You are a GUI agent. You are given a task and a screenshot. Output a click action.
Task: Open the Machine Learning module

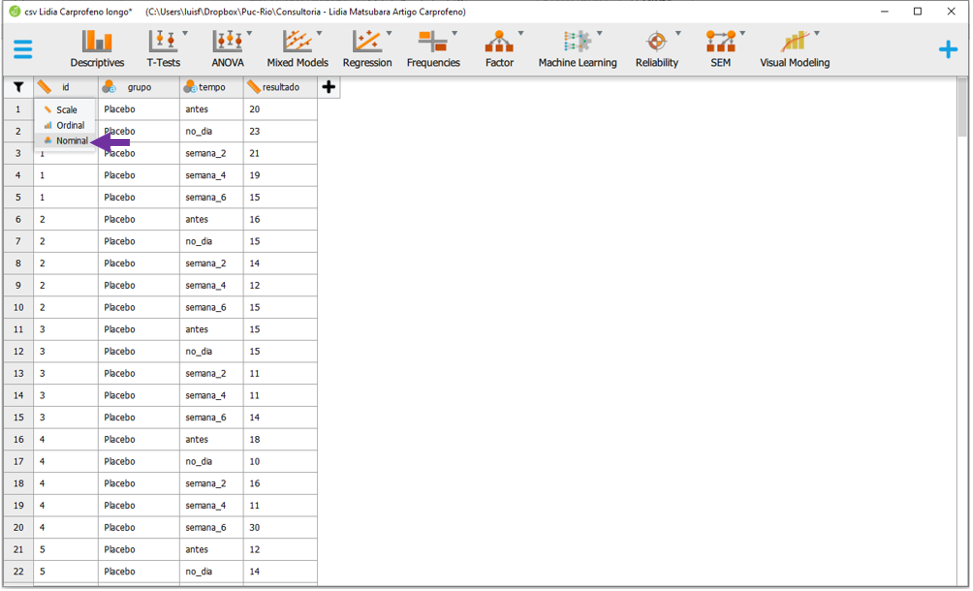click(577, 48)
